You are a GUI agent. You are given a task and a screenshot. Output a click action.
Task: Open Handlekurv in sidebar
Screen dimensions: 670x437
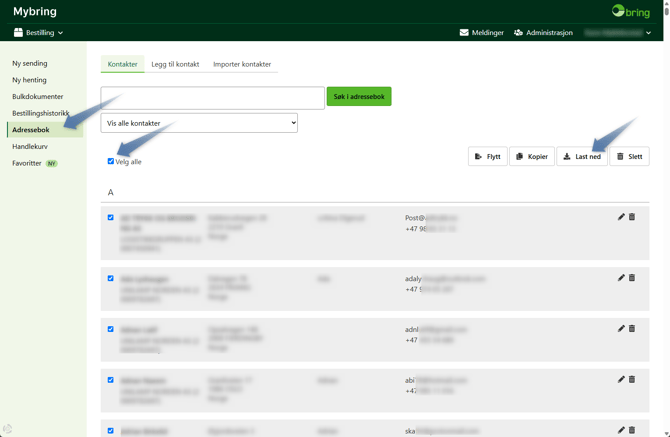30,147
